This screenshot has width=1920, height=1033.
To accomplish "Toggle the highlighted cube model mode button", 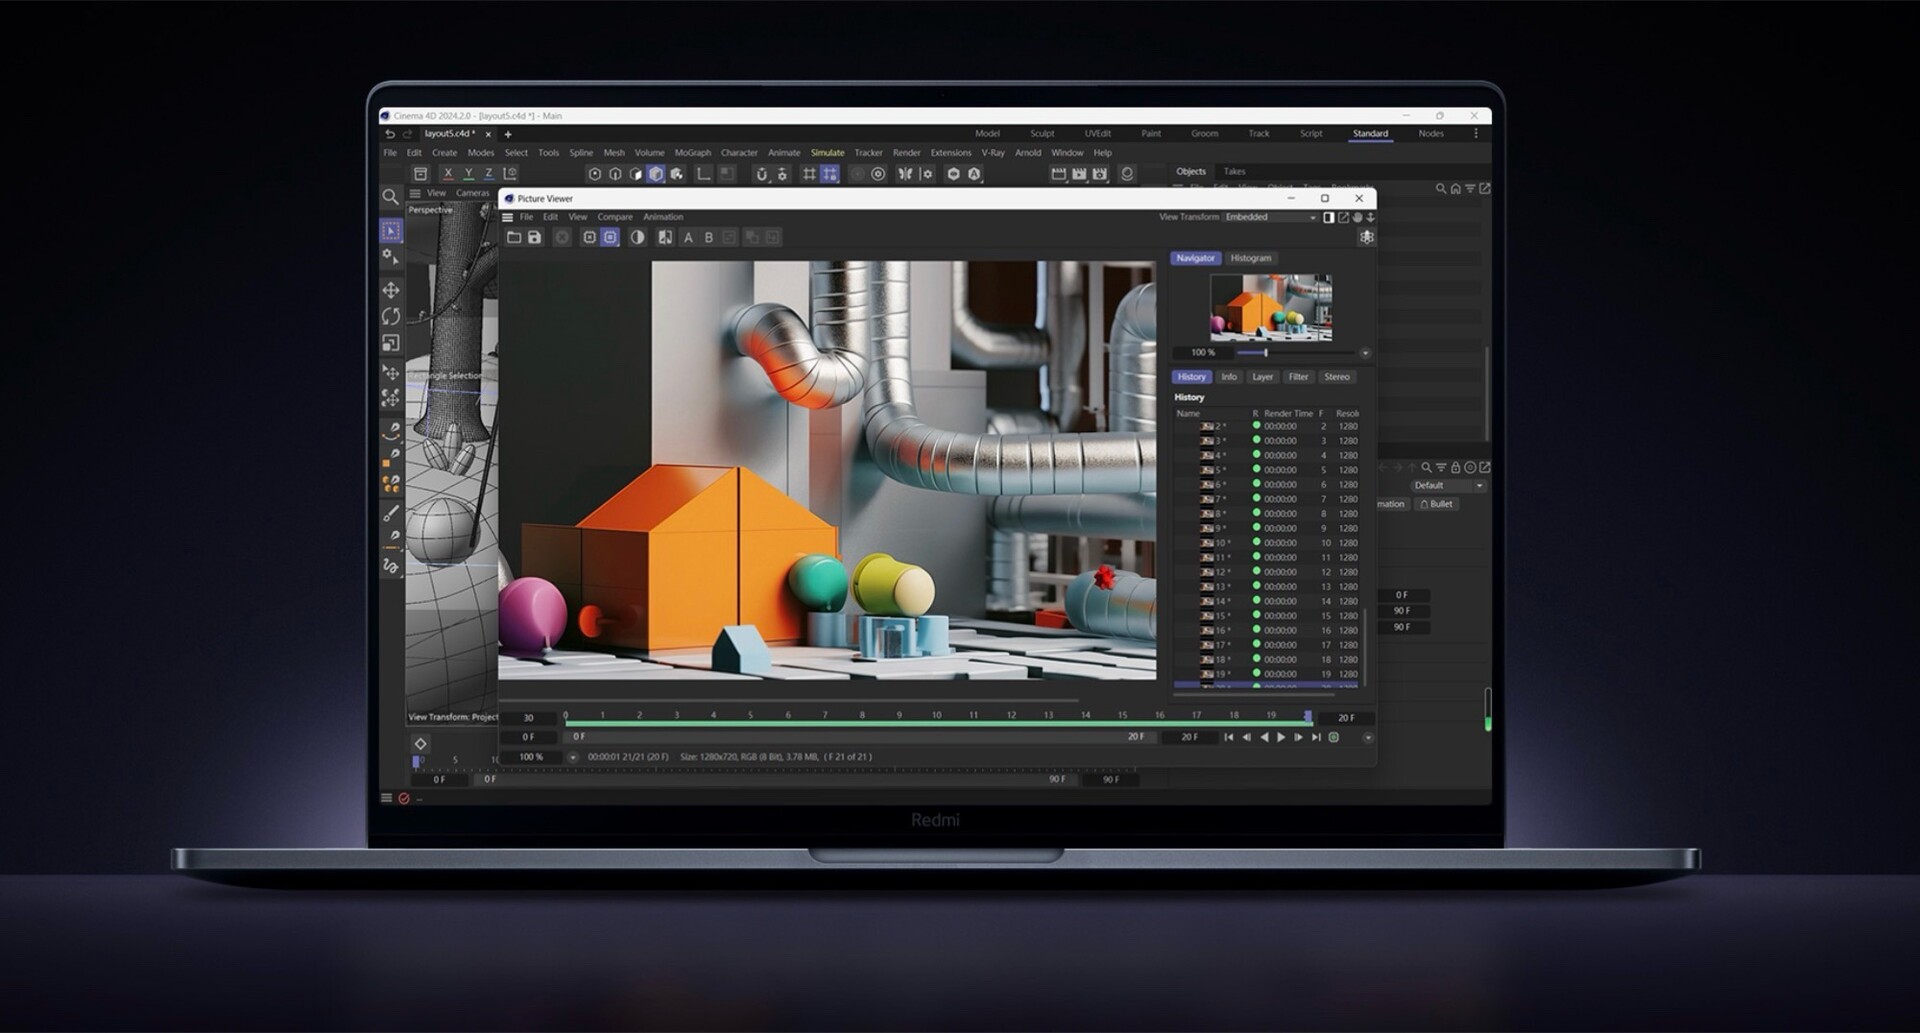I will coord(656,174).
